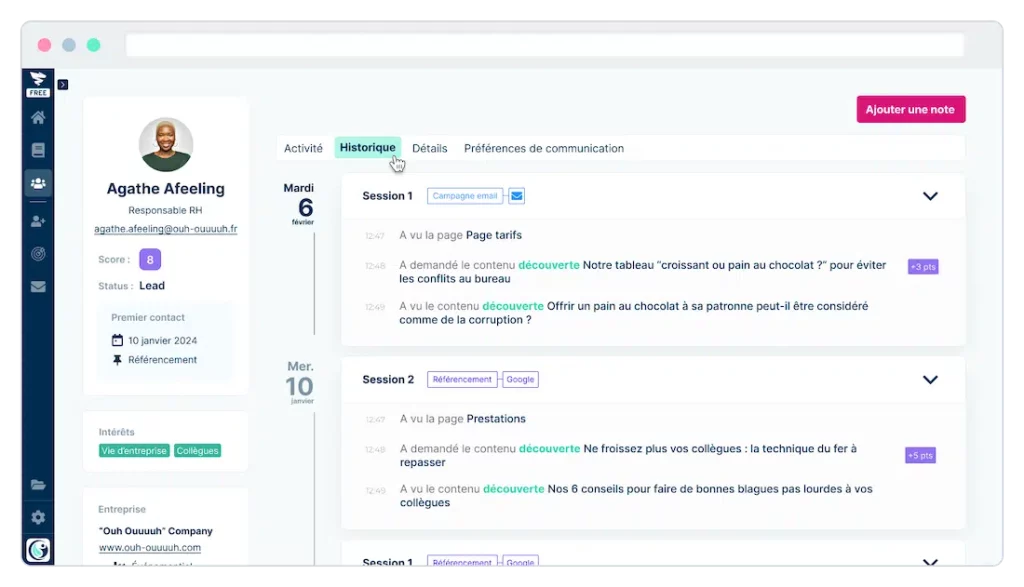The height and width of the screenshot is (587, 1024).
Task: Open the www.ouh-ouuuuh.com link
Action: [150, 548]
